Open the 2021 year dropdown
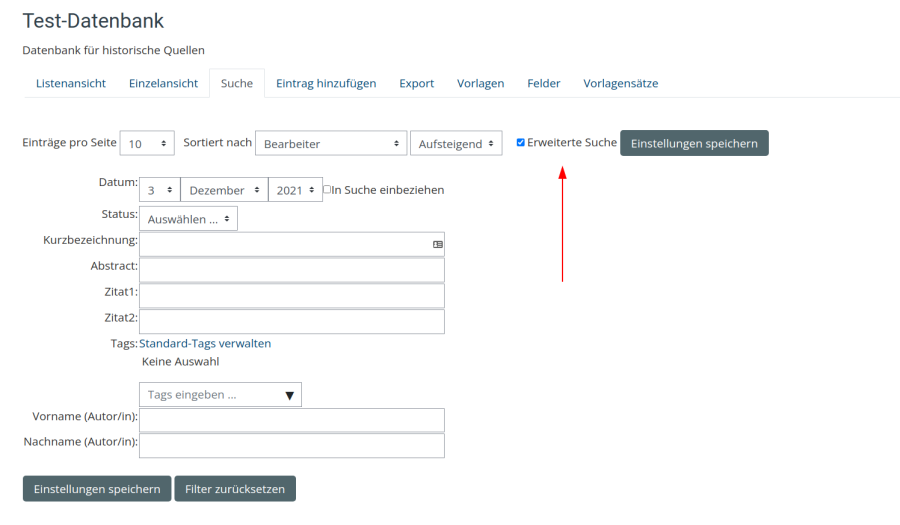This screenshot has width=900, height=525. 295,190
